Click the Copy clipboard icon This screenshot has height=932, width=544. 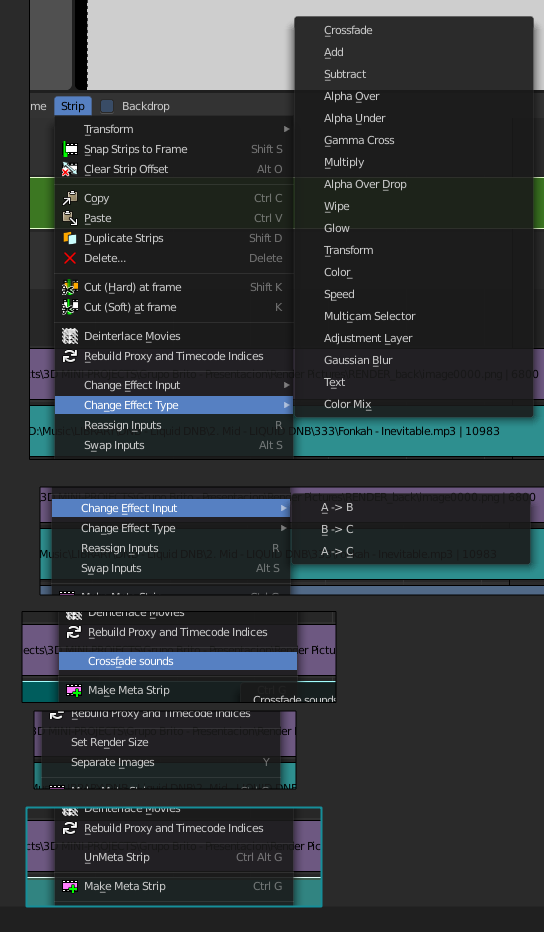coord(70,198)
